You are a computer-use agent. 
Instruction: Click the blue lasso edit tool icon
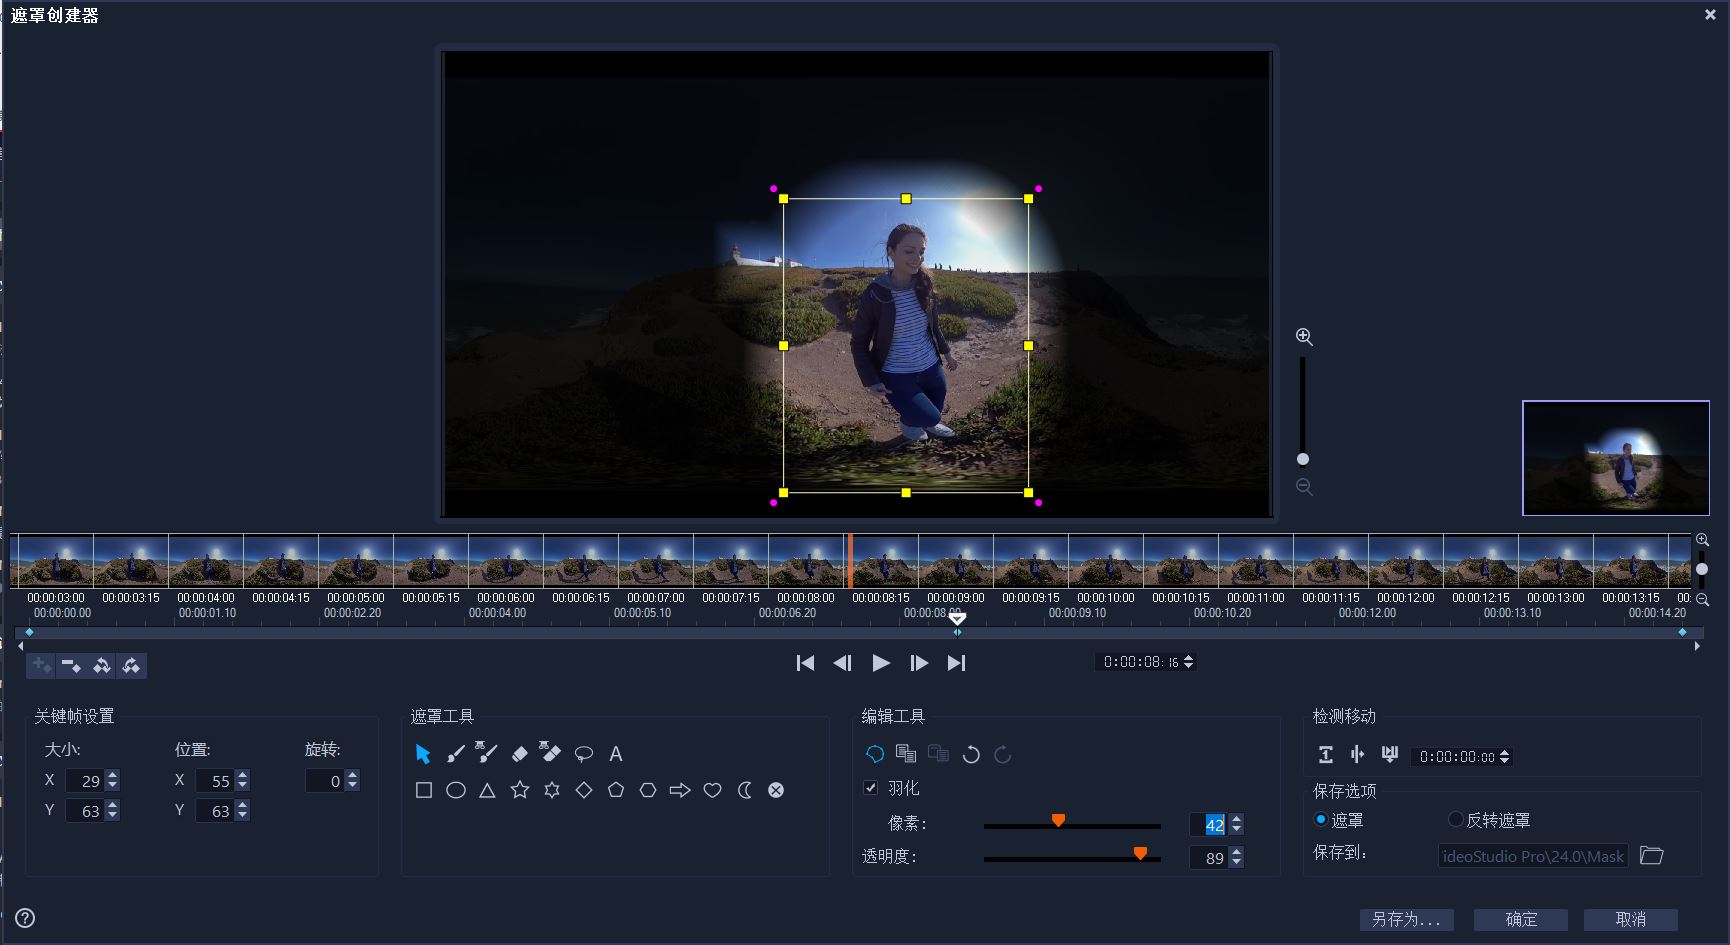874,754
